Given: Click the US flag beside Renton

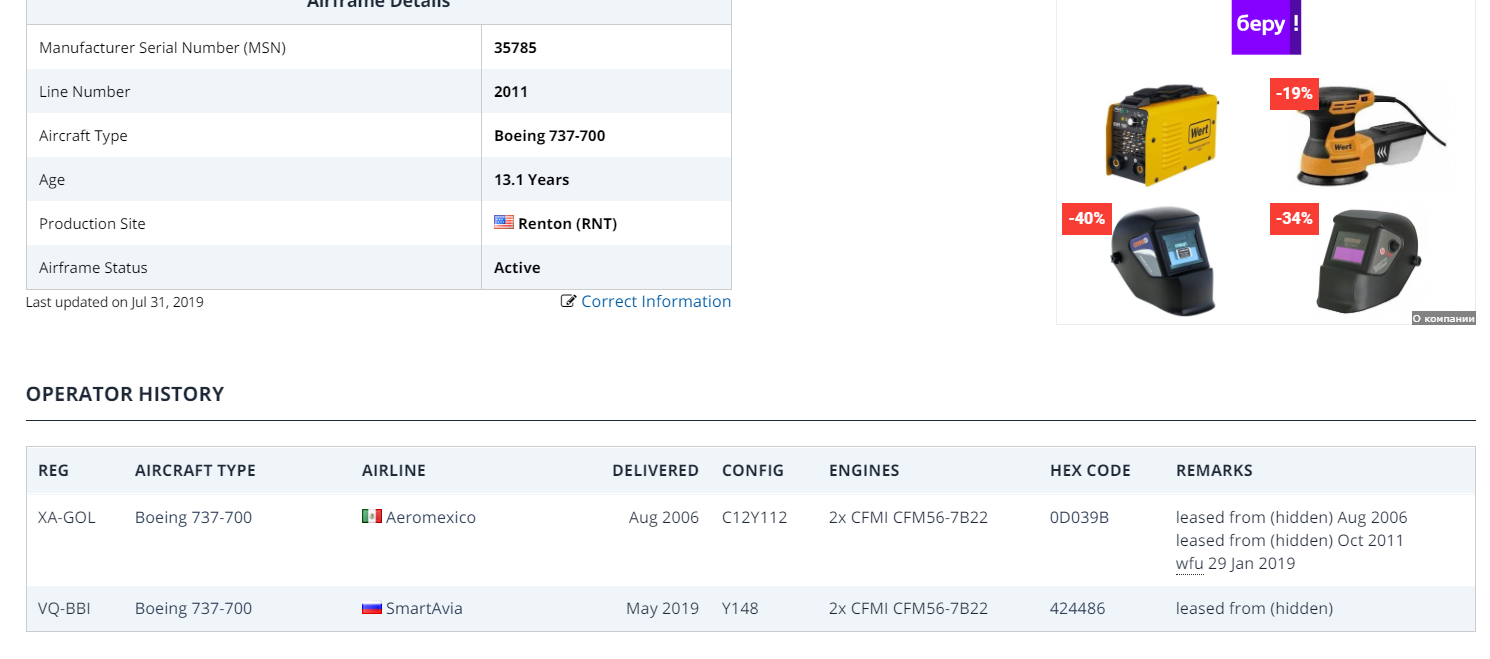Looking at the screenshot, I should point(503,223).
